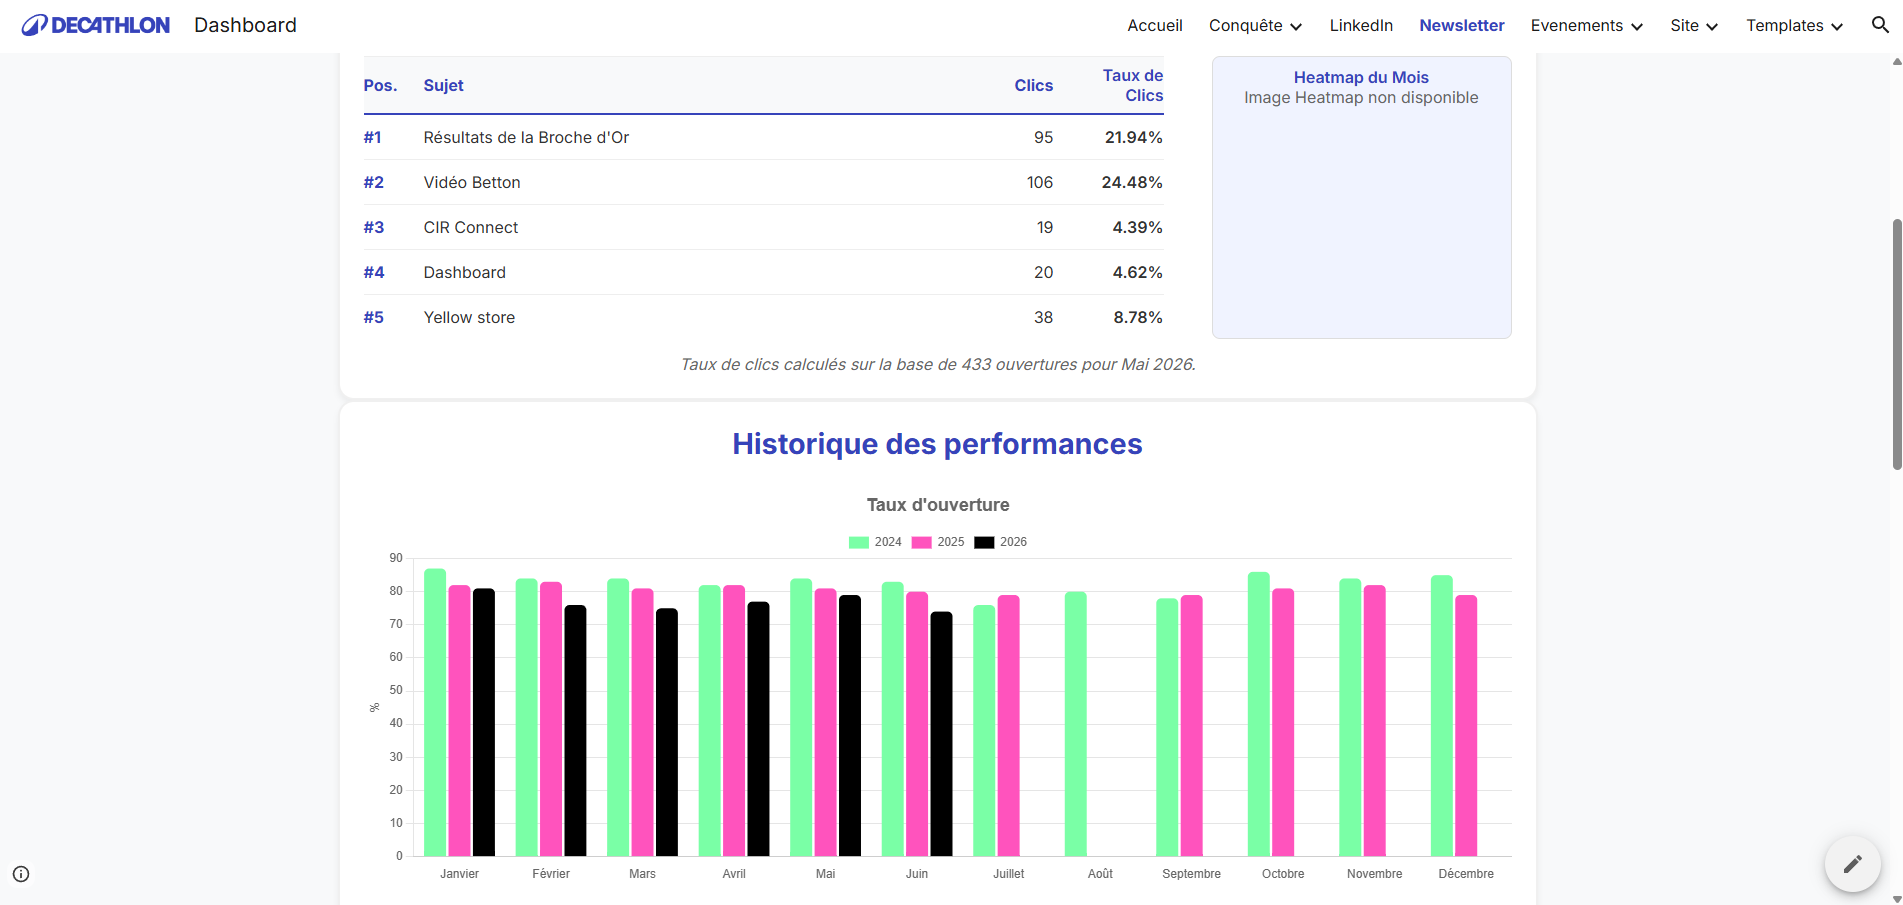Click the 'Septembre' axis label
1903x905 pixels.
[x=1191, y=874]
